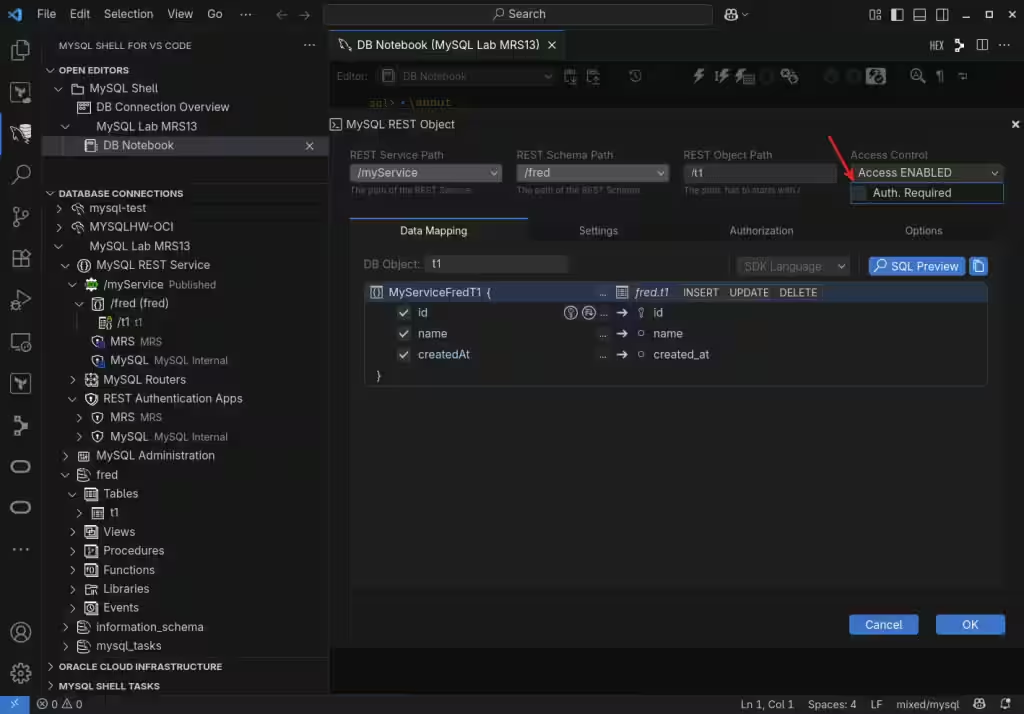Click the OK button
The width and height of the screenshot is (1024, 714).
pyautogui.click(x=970, y=625)
